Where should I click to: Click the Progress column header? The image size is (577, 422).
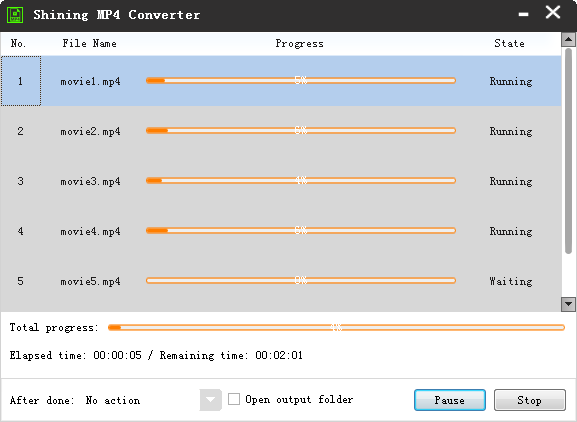(300, 43)
